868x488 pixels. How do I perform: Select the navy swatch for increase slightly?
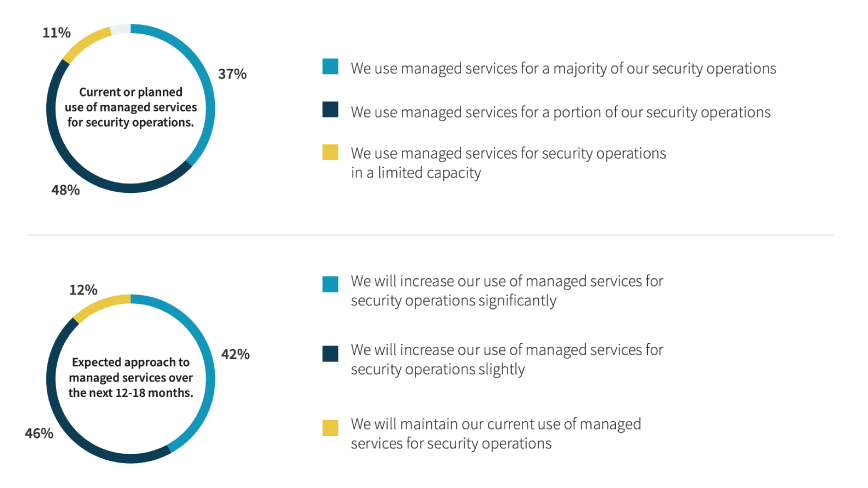pos(330,351)
